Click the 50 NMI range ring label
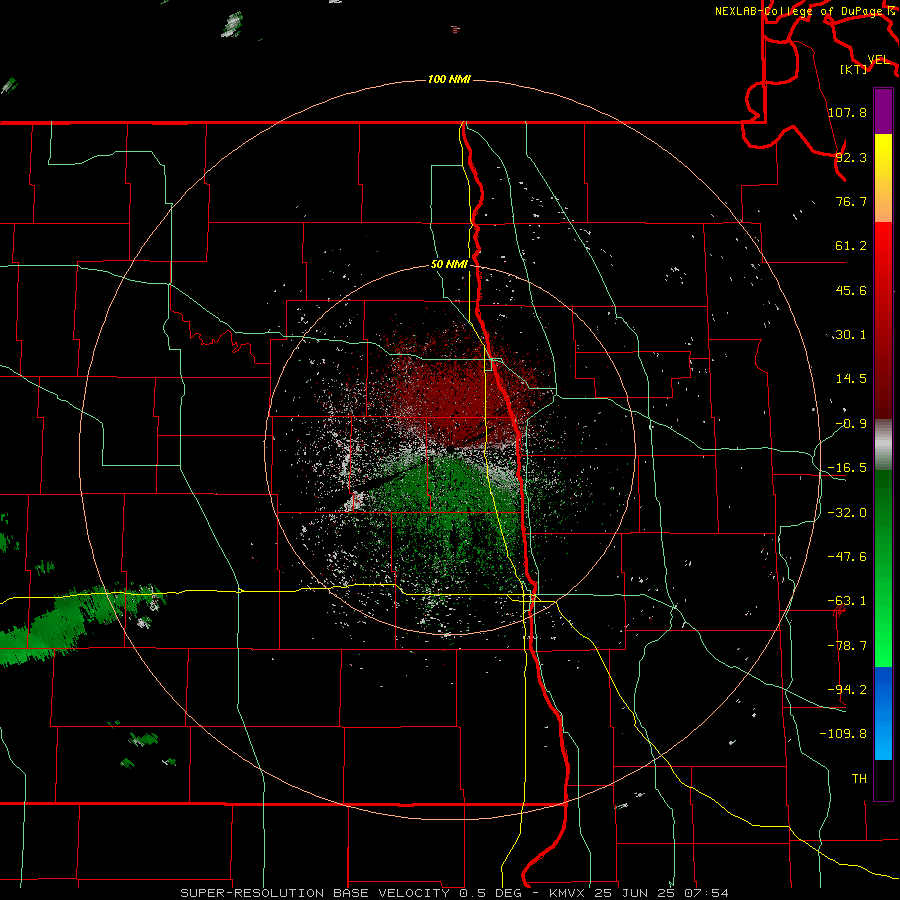 449,265
